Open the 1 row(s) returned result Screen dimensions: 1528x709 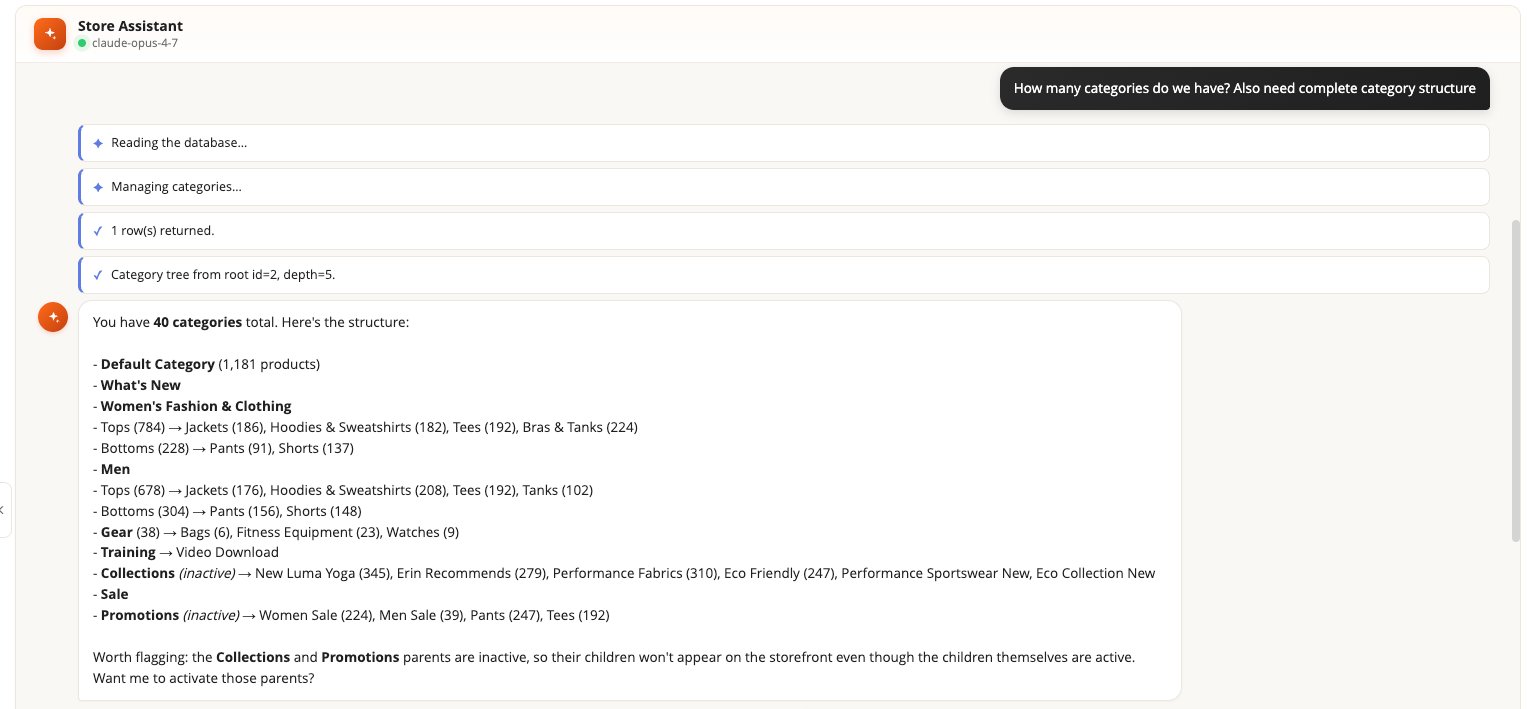tap(784, 231)
